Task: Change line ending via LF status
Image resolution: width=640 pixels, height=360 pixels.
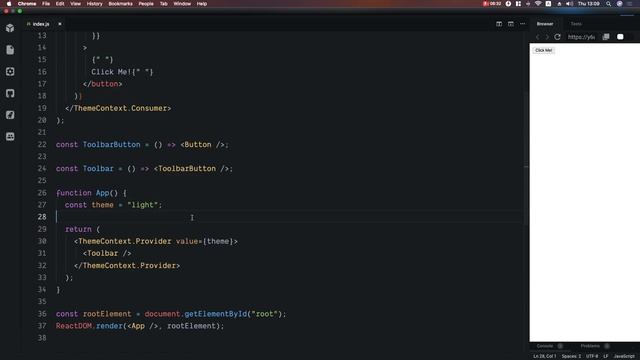Action: [606, 356]
